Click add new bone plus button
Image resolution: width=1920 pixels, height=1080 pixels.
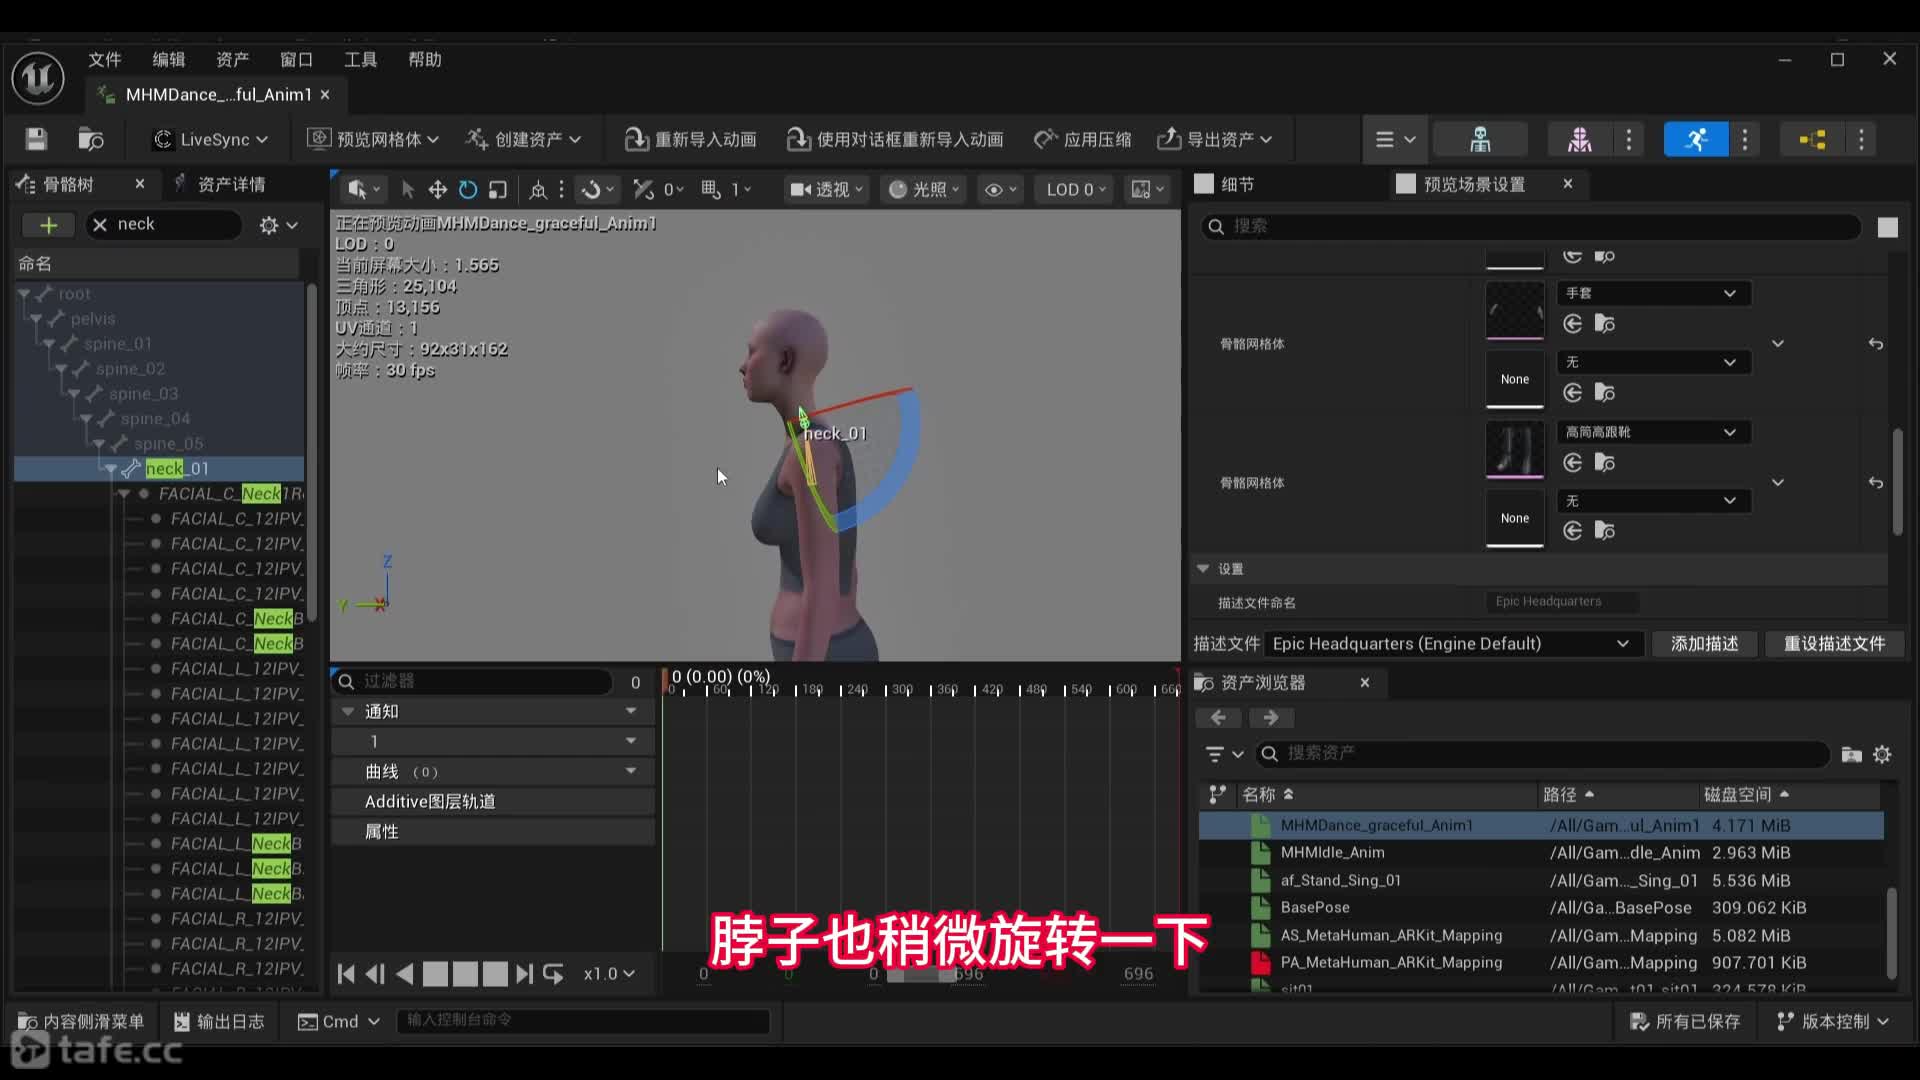(48, 225)
